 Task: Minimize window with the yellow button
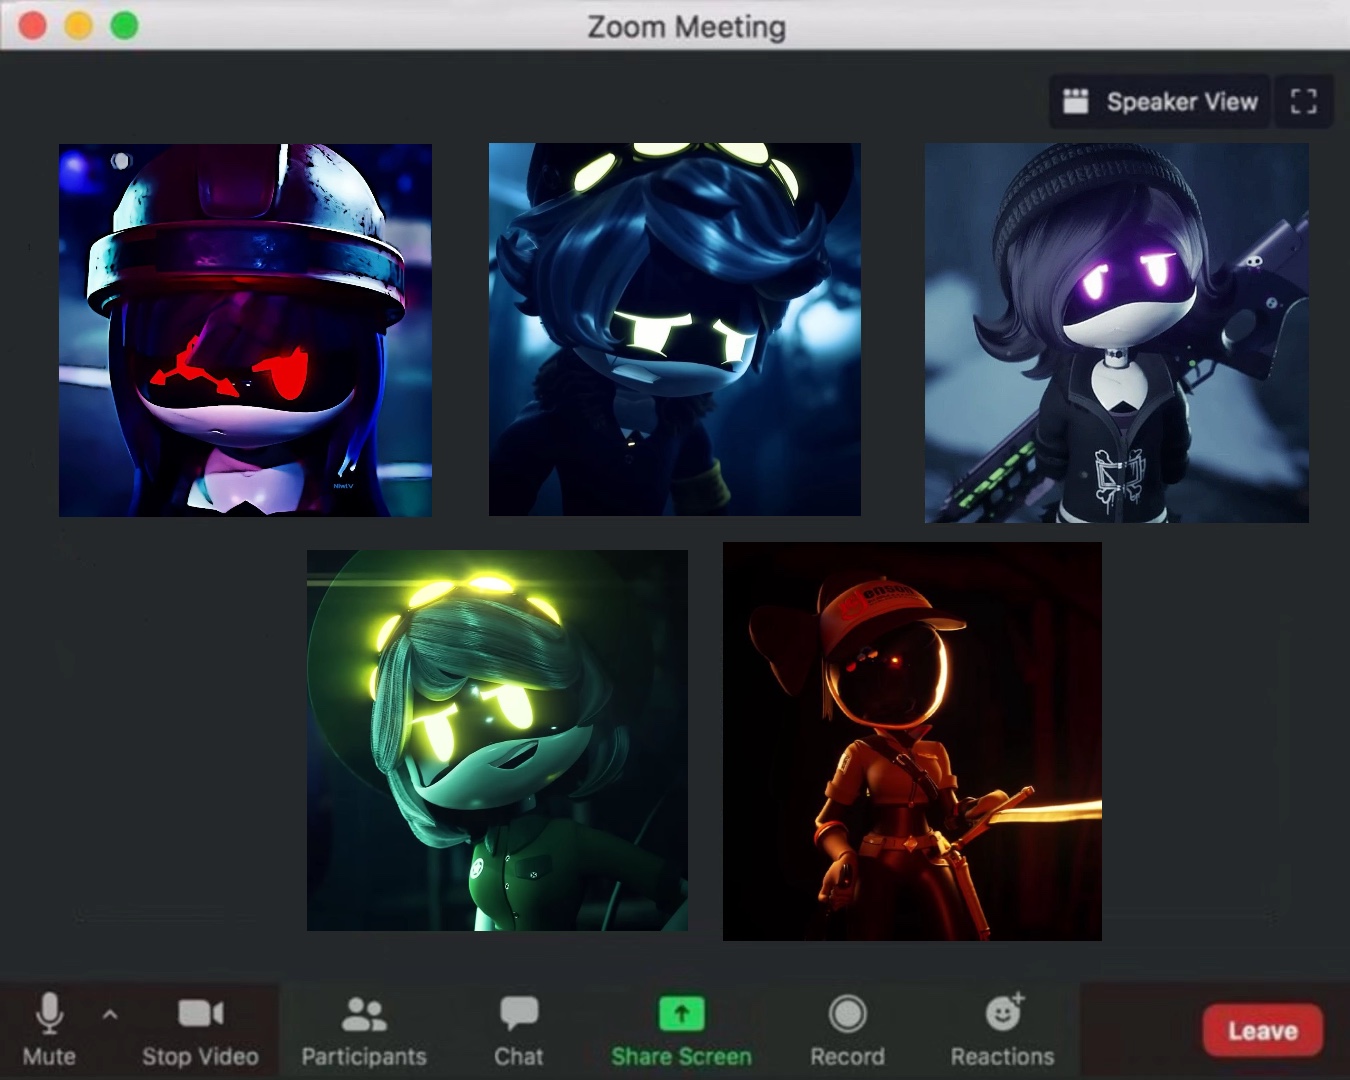pos(78,25)
